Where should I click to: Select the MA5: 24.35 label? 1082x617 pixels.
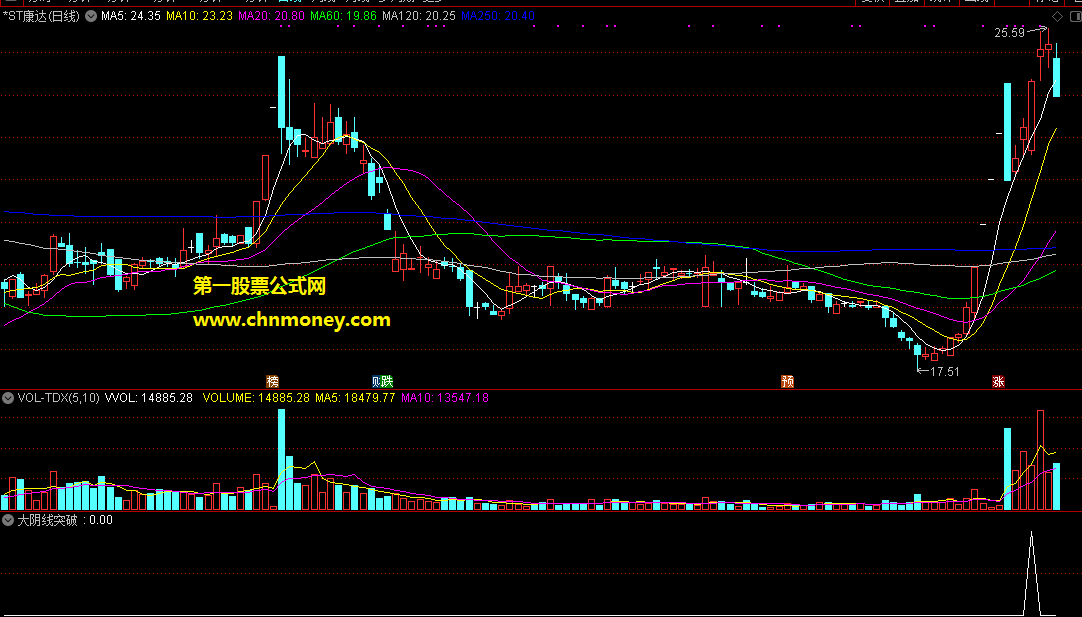tap(130, 16)
